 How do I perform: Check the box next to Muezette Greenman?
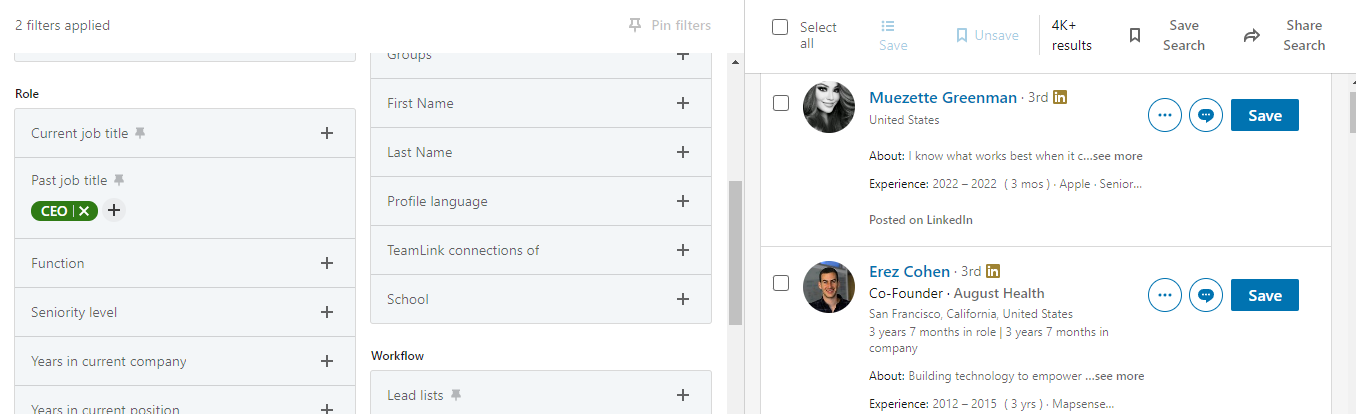pyautogui.click(x=781, y=103)
